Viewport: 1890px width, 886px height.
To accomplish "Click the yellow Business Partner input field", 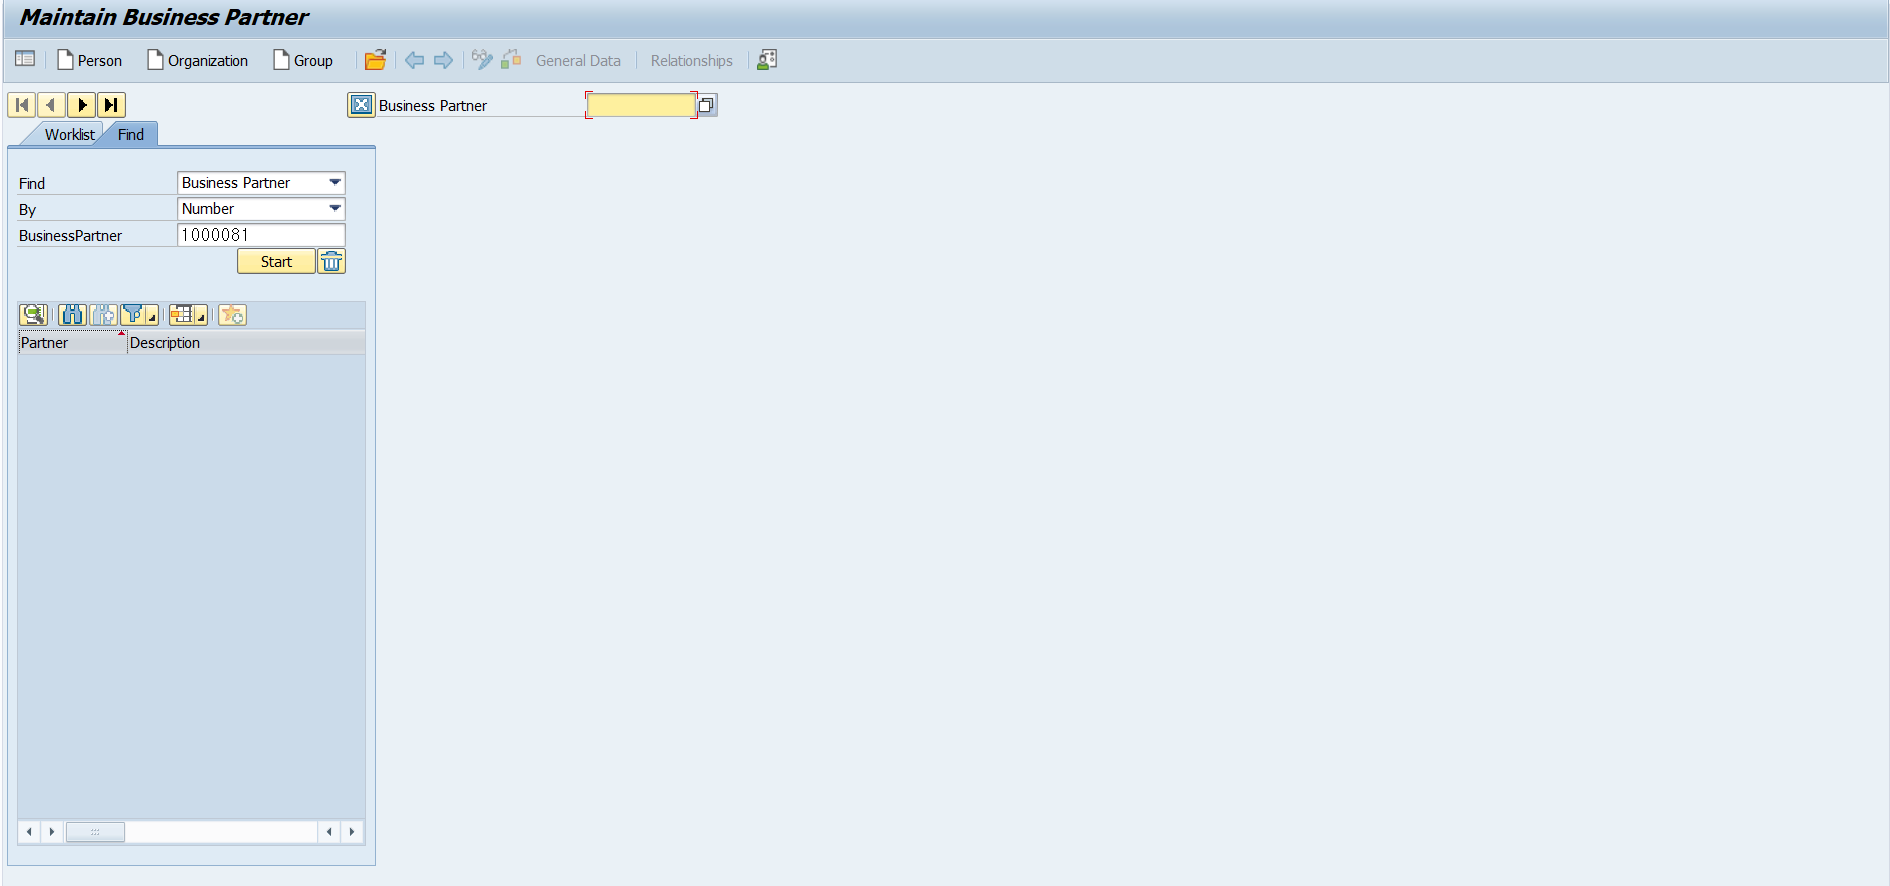I will click(x=641, y=105).
